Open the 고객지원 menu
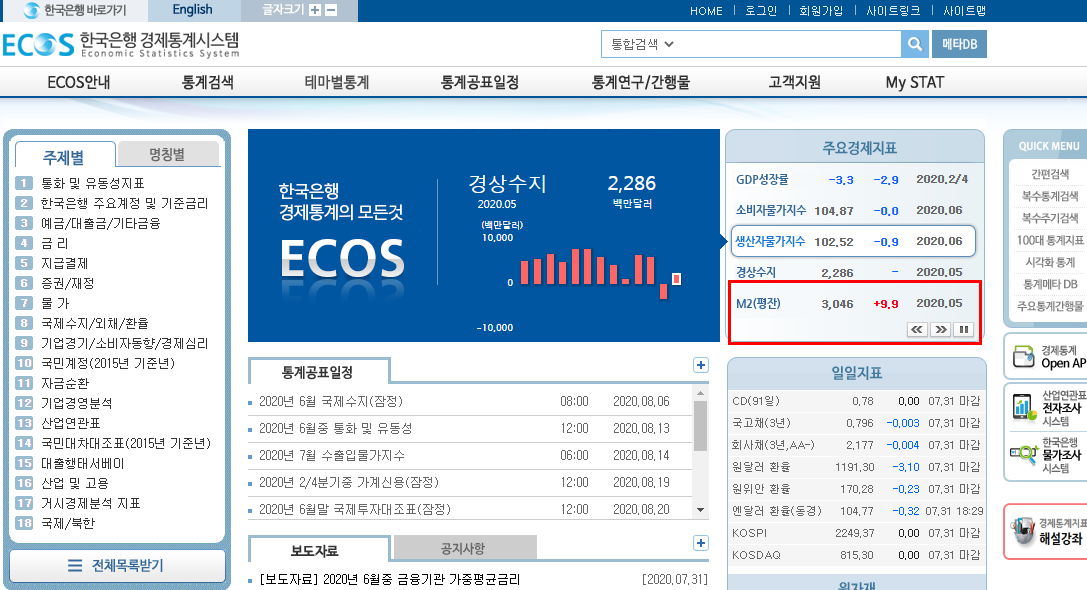1087x590 pixels. pyautogui.click(x=794, y=83)
